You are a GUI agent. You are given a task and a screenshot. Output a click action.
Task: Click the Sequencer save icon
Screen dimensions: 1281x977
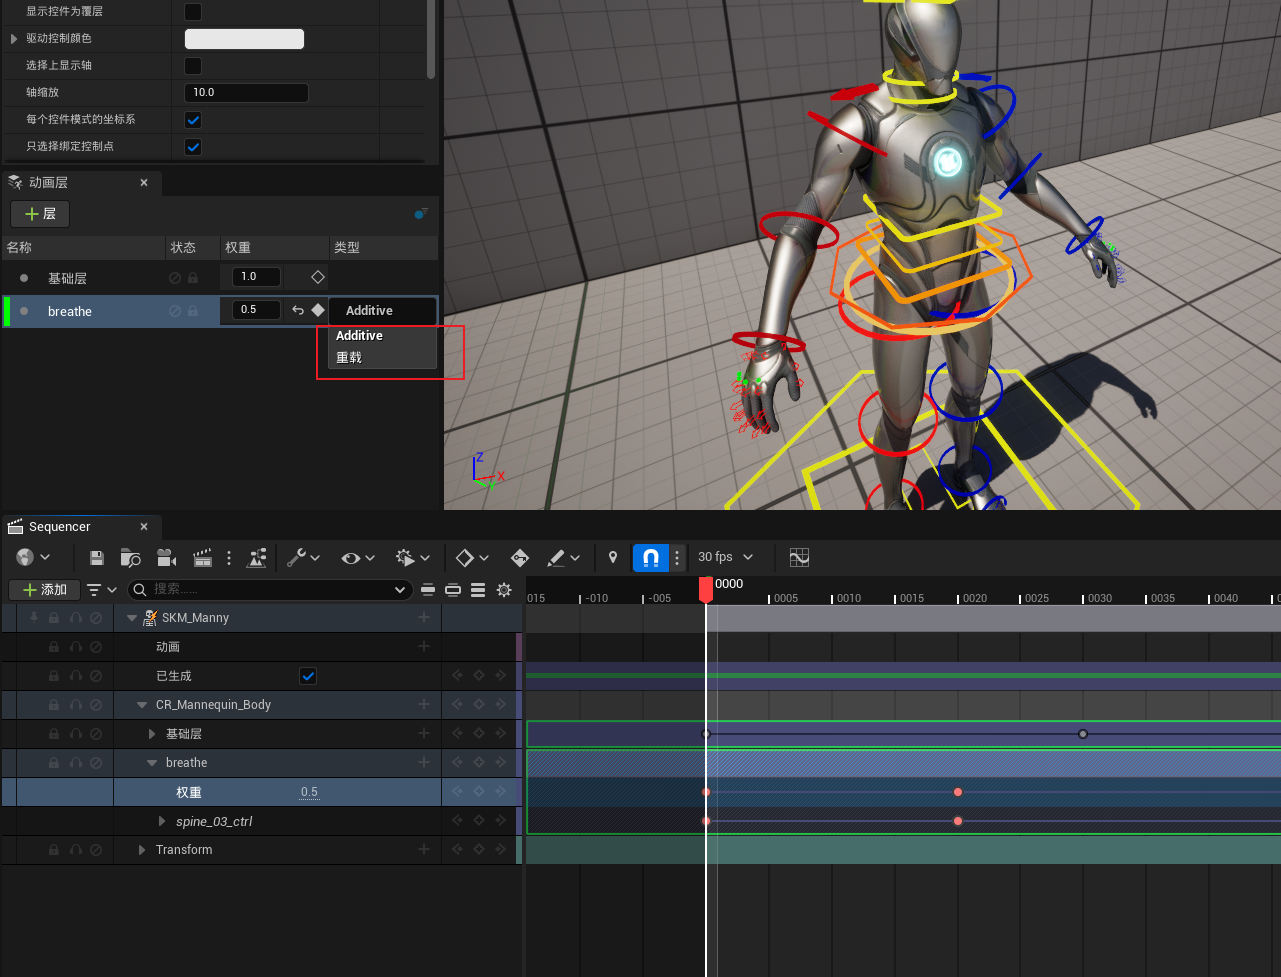[97, 558]
